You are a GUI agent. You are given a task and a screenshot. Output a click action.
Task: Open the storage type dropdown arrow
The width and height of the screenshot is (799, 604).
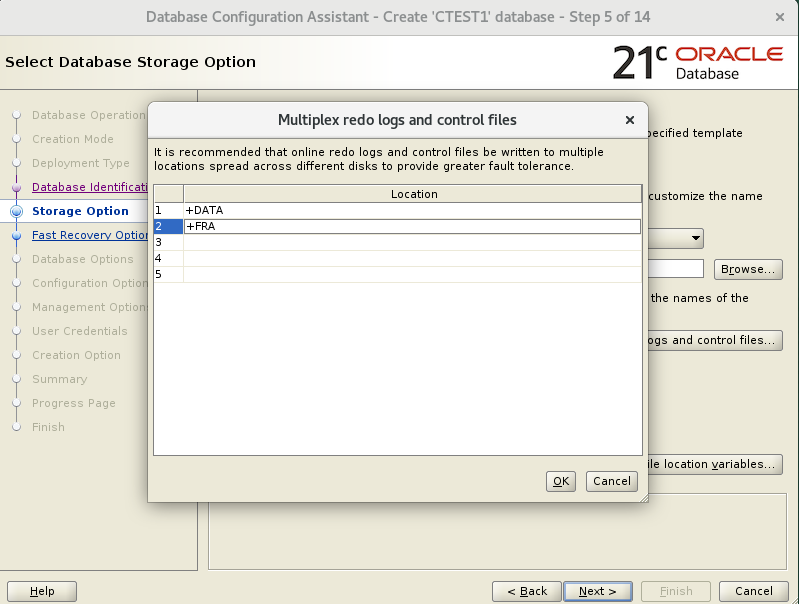click(696, 238)
